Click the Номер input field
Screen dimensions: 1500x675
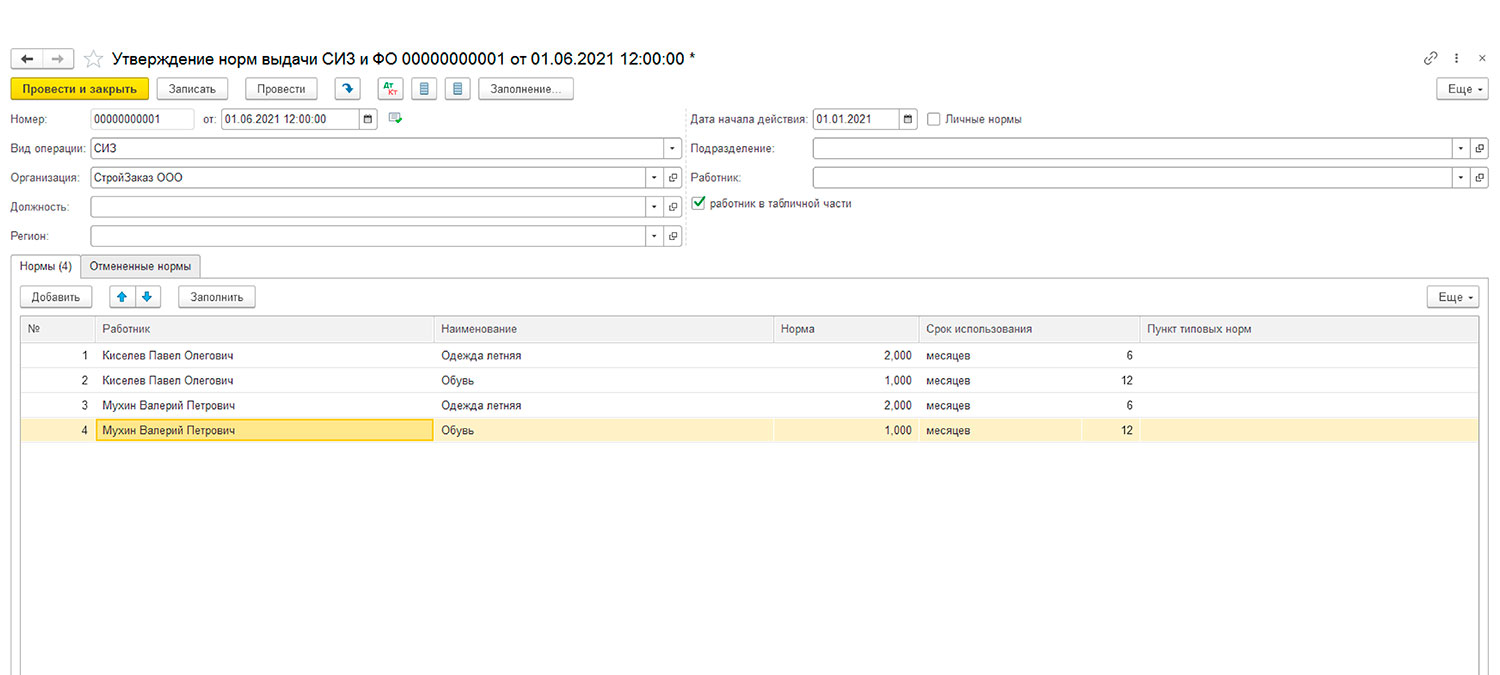(x=142, y=119)
